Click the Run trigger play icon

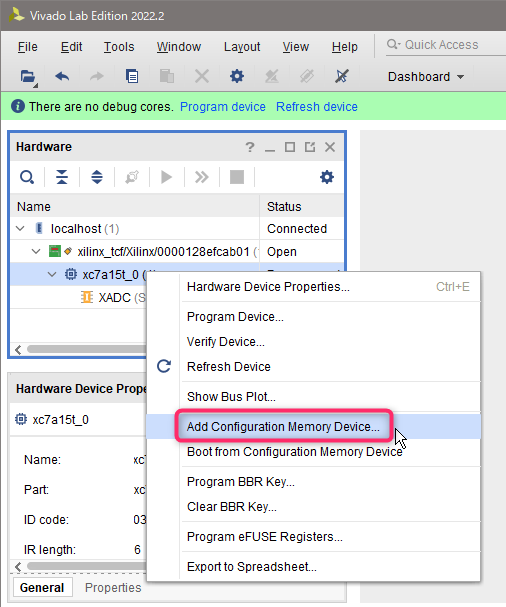[166, 177]
